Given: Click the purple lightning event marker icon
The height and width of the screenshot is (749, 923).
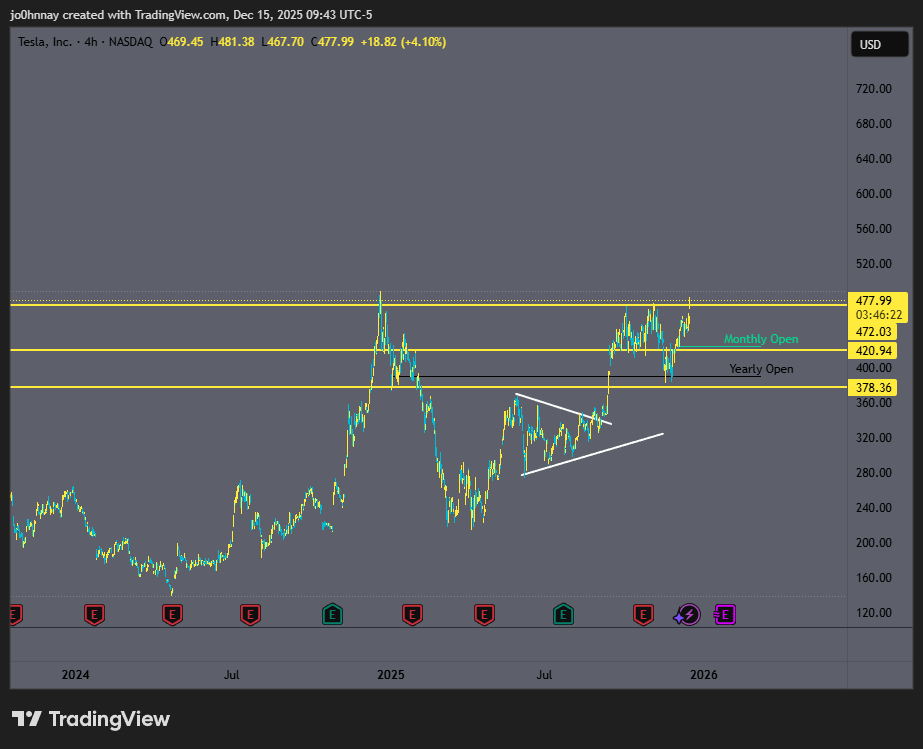Looking at the screenshot, I should (688, 615).
